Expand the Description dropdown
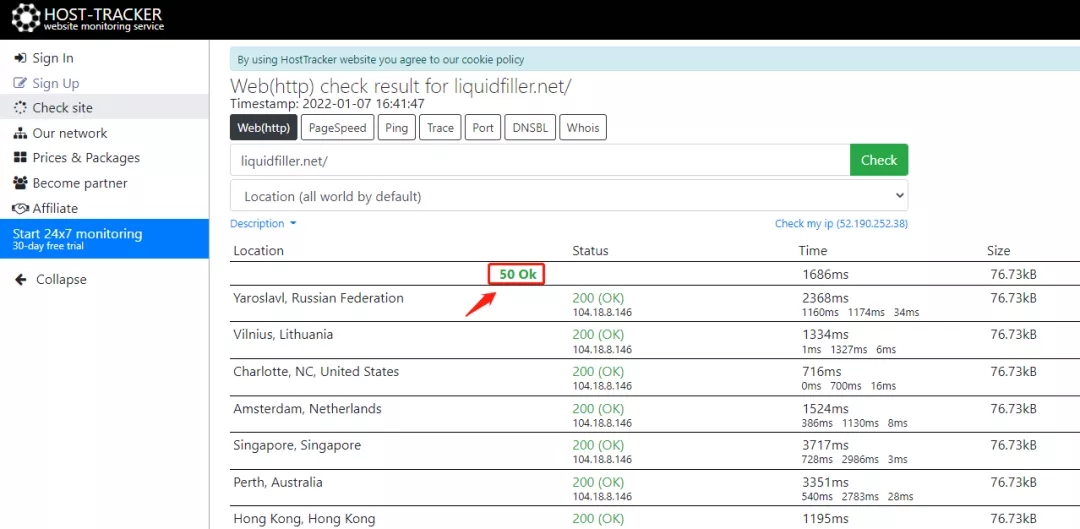The height and width of the screenshot is (529, 1080). pos(263,223)
